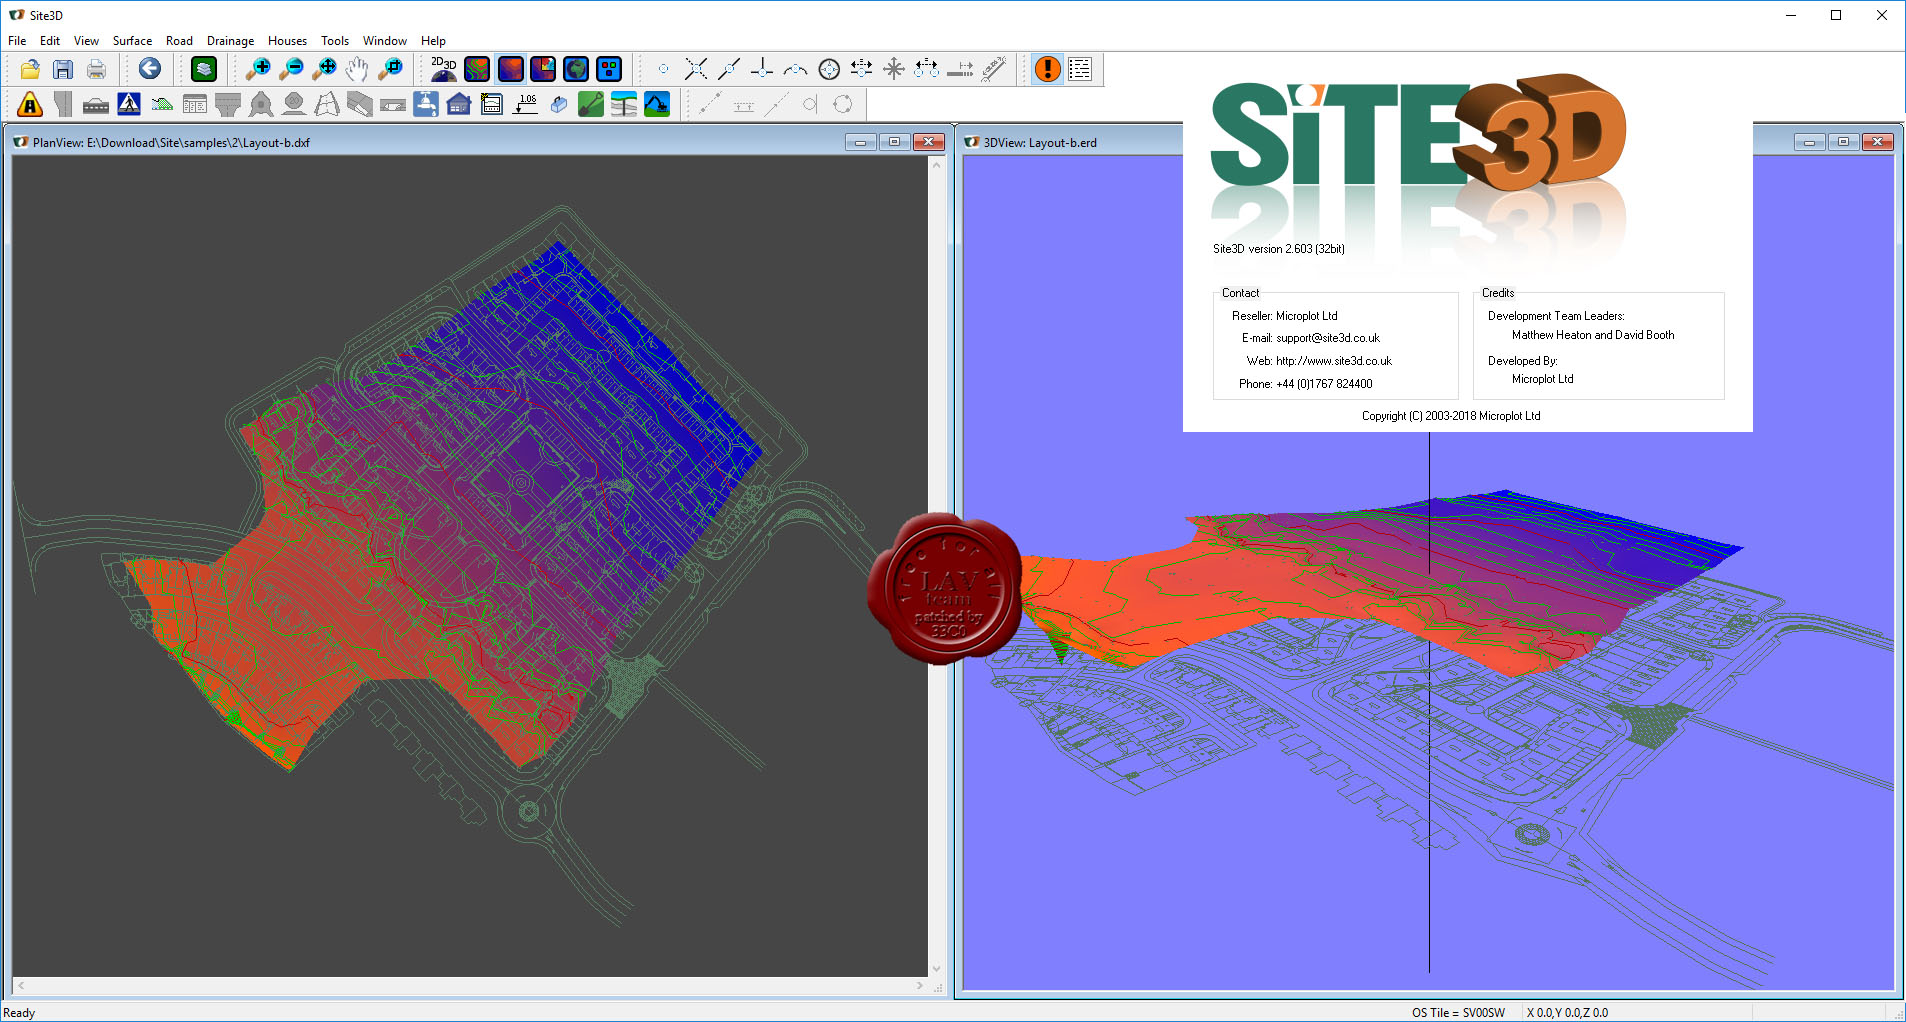Select the midpoint-on-line snap icon

[729, 69]
